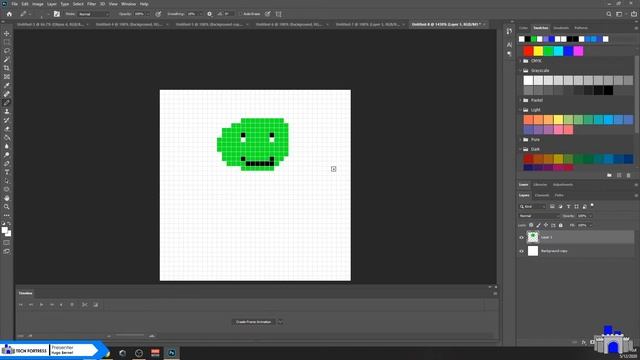Select the Move tool
Screen dimensions: 640x360
click(7, 33)
